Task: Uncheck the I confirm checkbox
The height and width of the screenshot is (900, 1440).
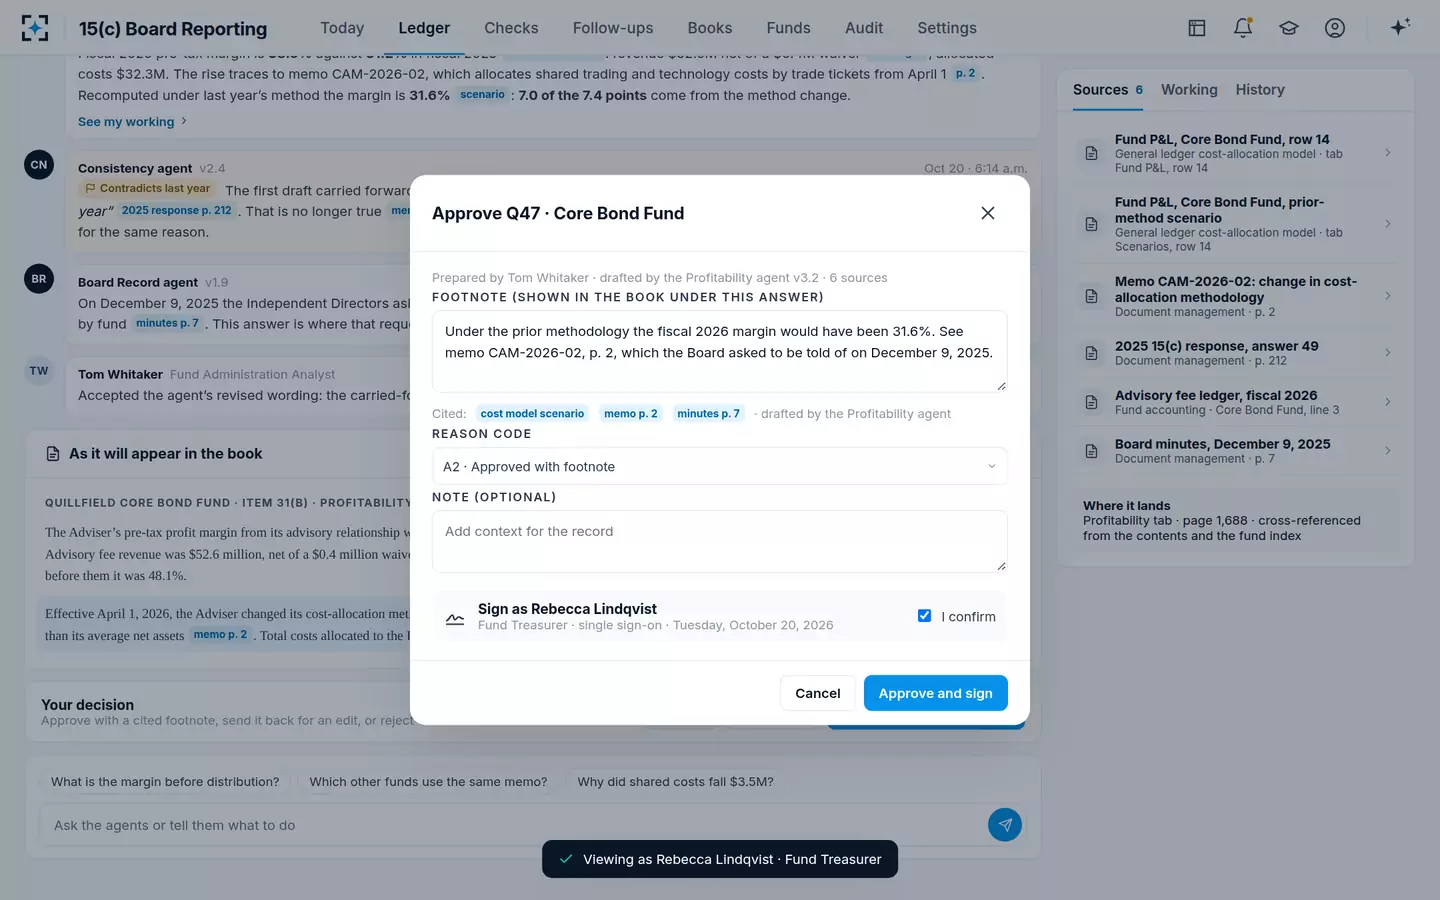Action: point(924,616)
